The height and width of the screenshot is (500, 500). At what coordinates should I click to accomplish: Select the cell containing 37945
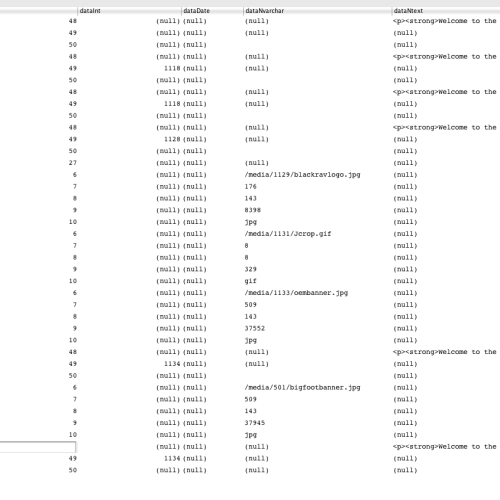click(x=255, y=423)
